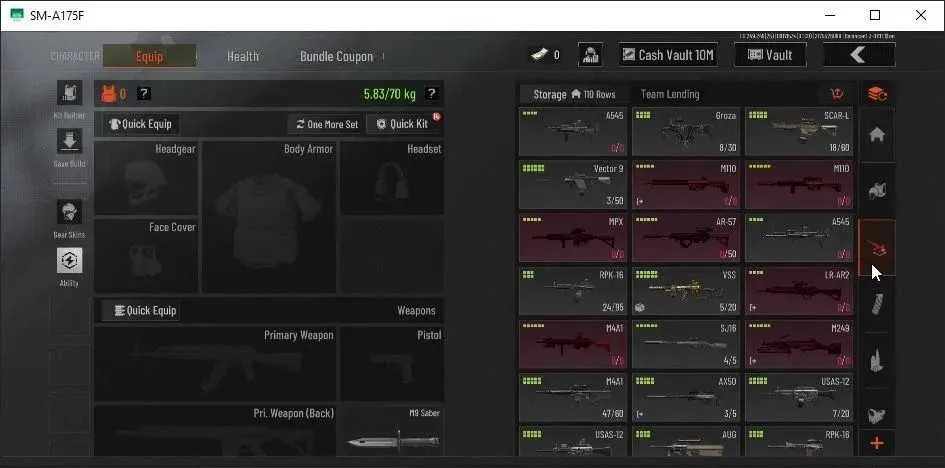945x468 pixels.
Task: Open the Health tab
Action: pyautogui.click(x=243, y=56)
